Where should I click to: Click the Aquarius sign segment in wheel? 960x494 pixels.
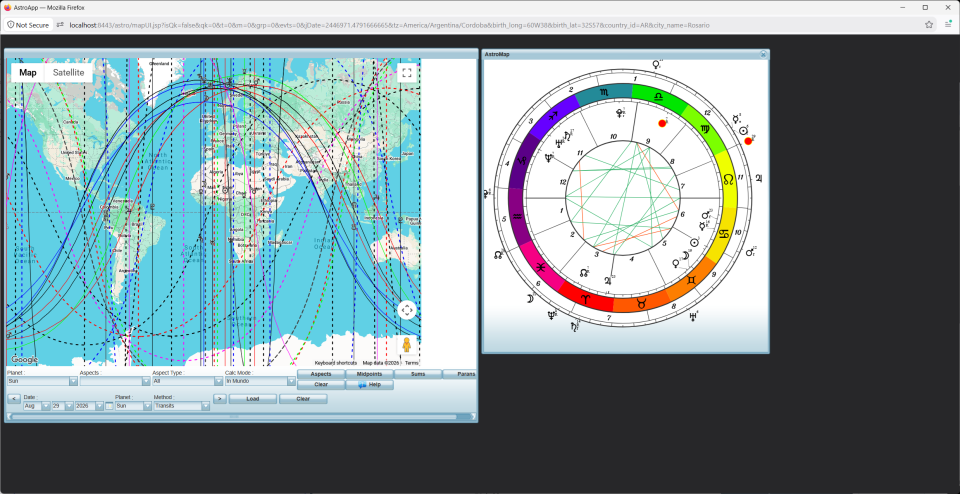coord(517,216)
